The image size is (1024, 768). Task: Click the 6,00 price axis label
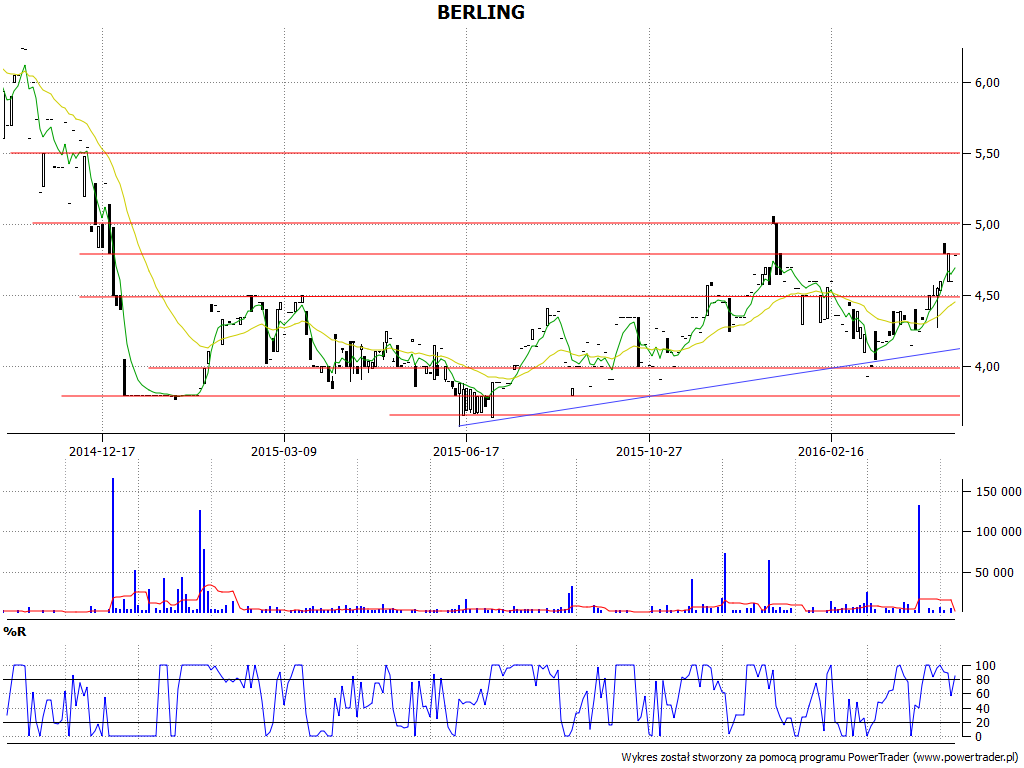(x=987, y=82)
